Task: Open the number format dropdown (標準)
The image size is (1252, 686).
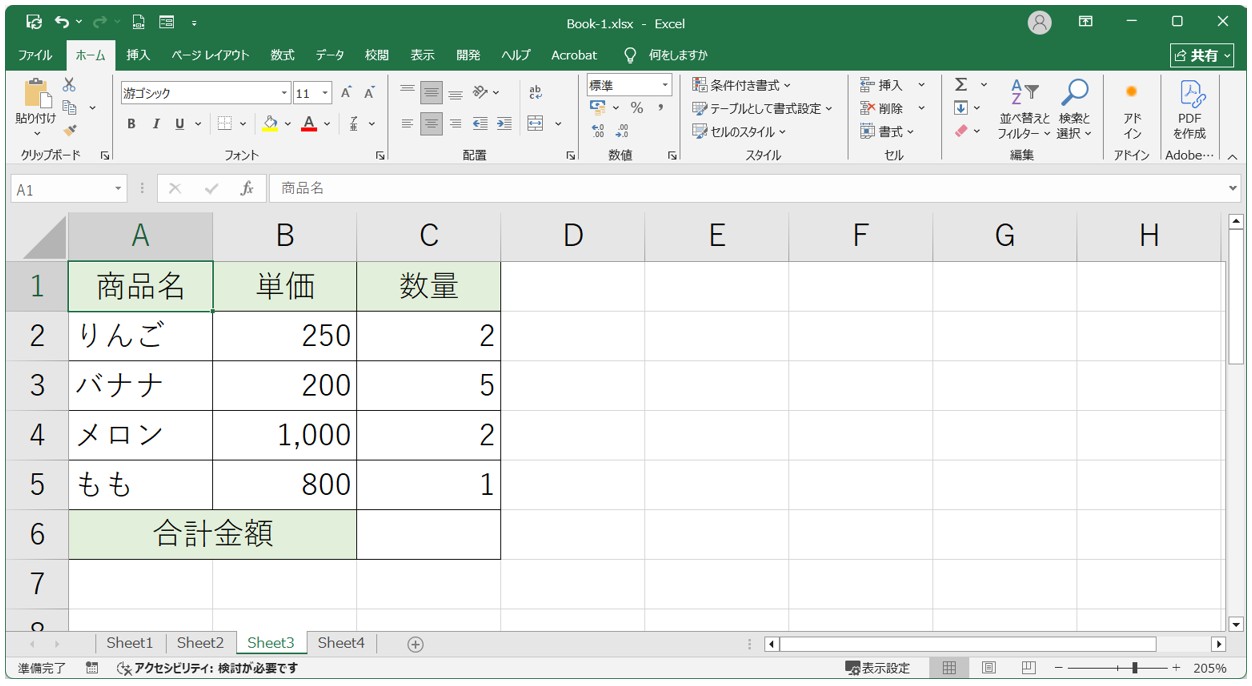Action: point(665,86)
